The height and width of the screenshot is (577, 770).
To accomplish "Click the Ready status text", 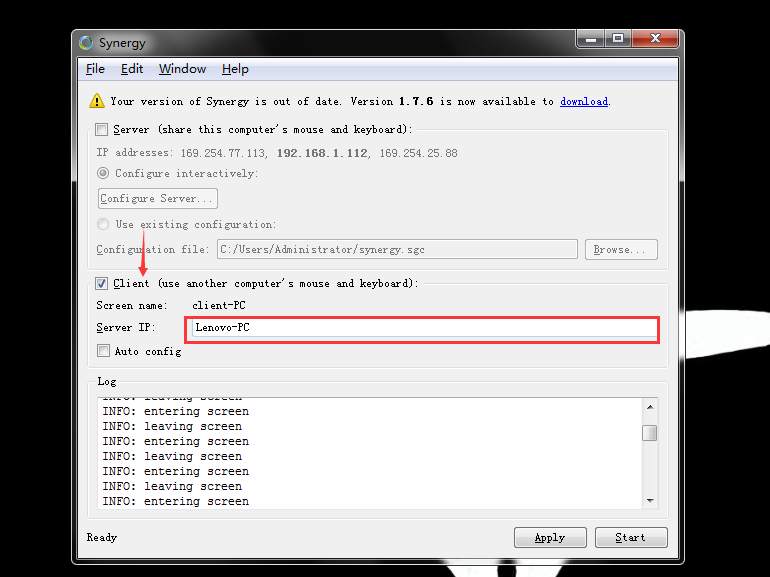I will pos(102,537).
